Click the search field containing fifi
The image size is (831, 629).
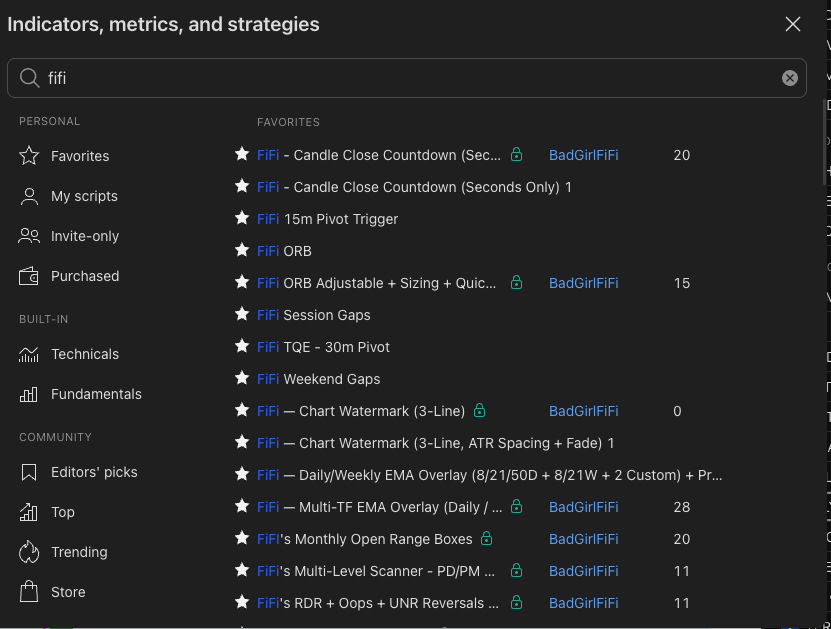[407, 78]
